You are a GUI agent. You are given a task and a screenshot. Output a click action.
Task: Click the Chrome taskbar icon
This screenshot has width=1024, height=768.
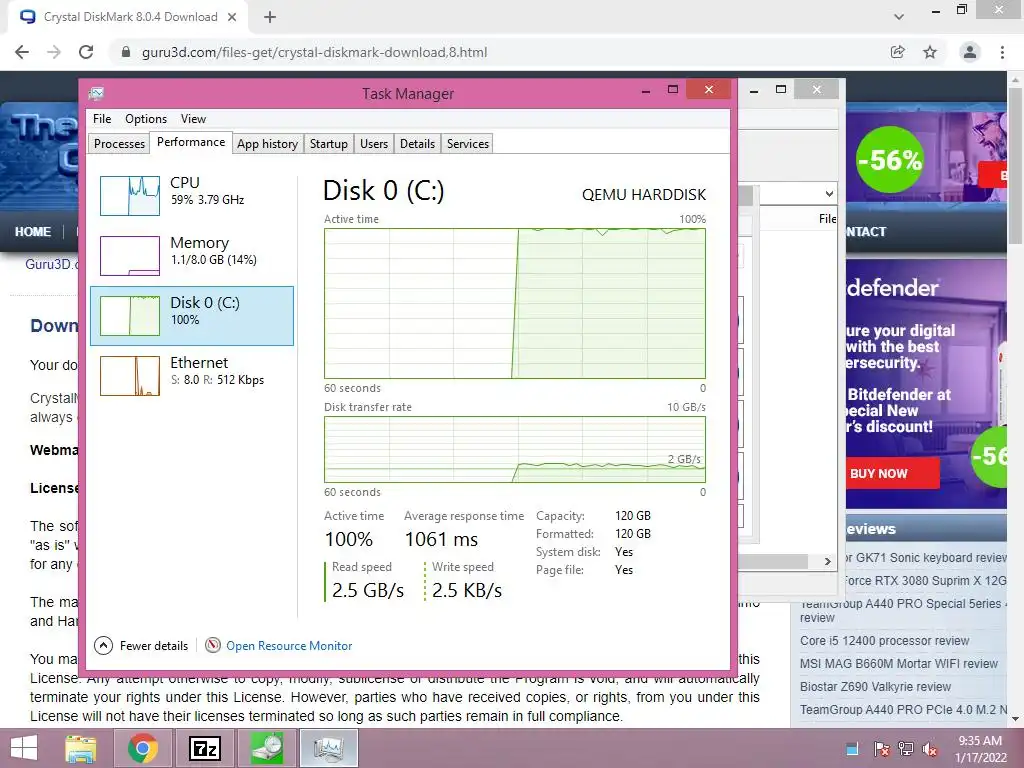pyautogui.click(x=143, y=748)
